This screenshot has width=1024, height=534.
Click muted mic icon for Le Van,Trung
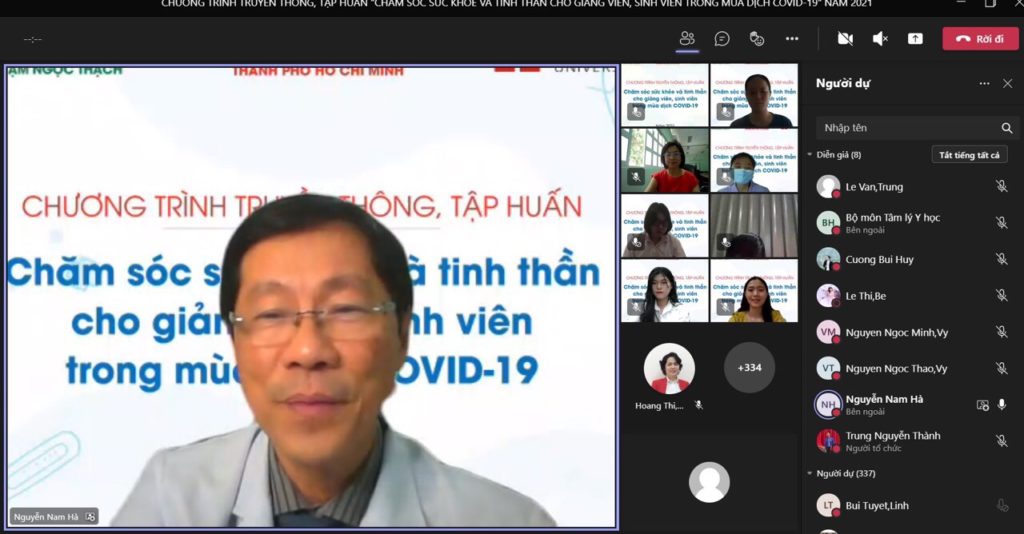[1002, 187]
